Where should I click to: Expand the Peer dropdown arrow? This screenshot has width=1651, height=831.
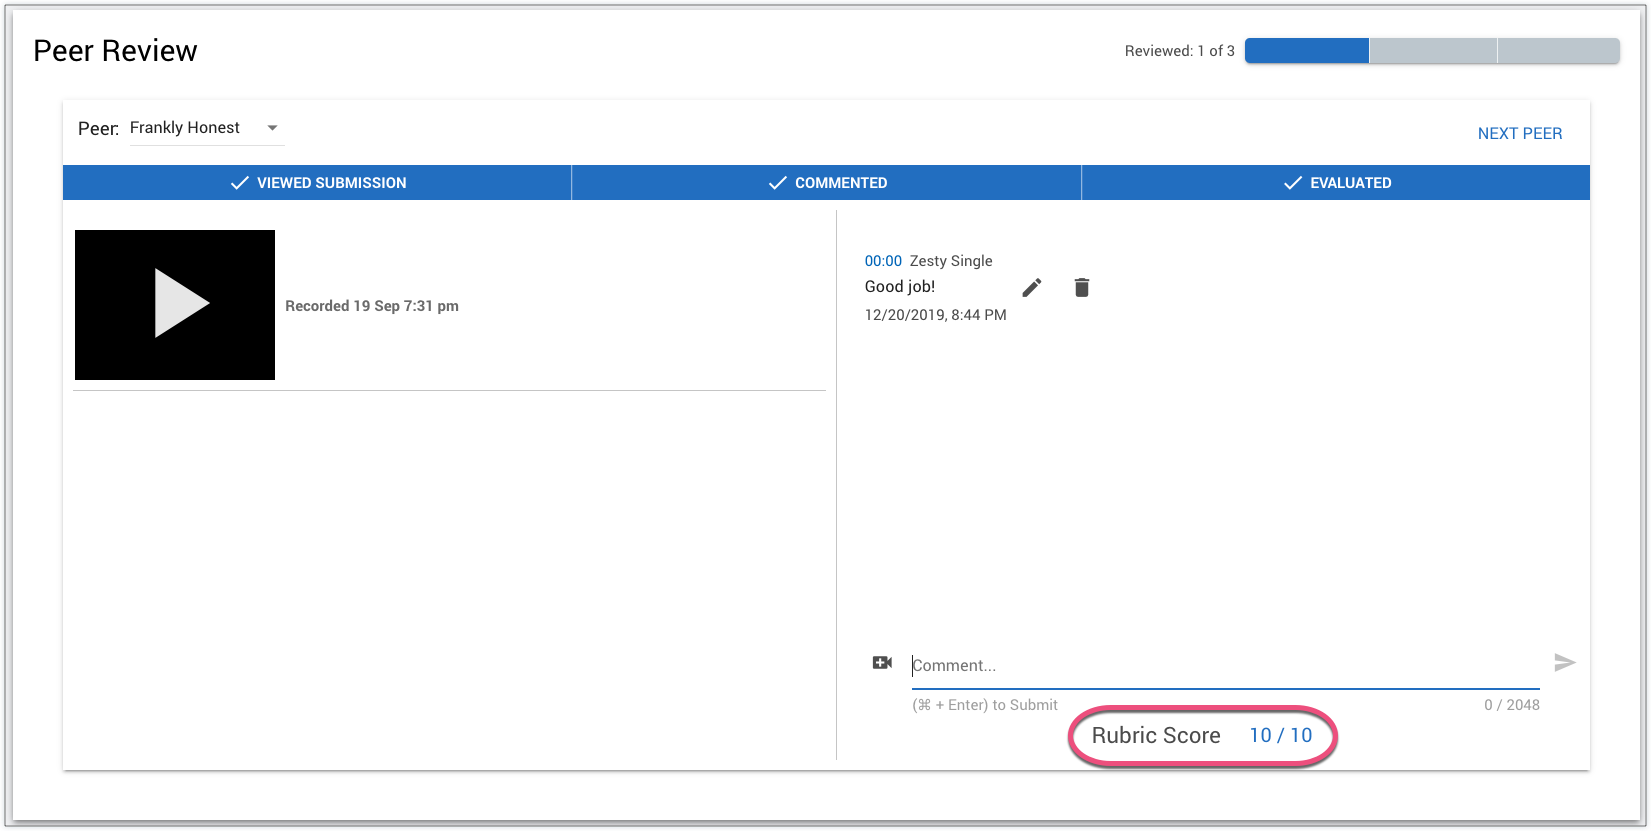pos(272,128)
